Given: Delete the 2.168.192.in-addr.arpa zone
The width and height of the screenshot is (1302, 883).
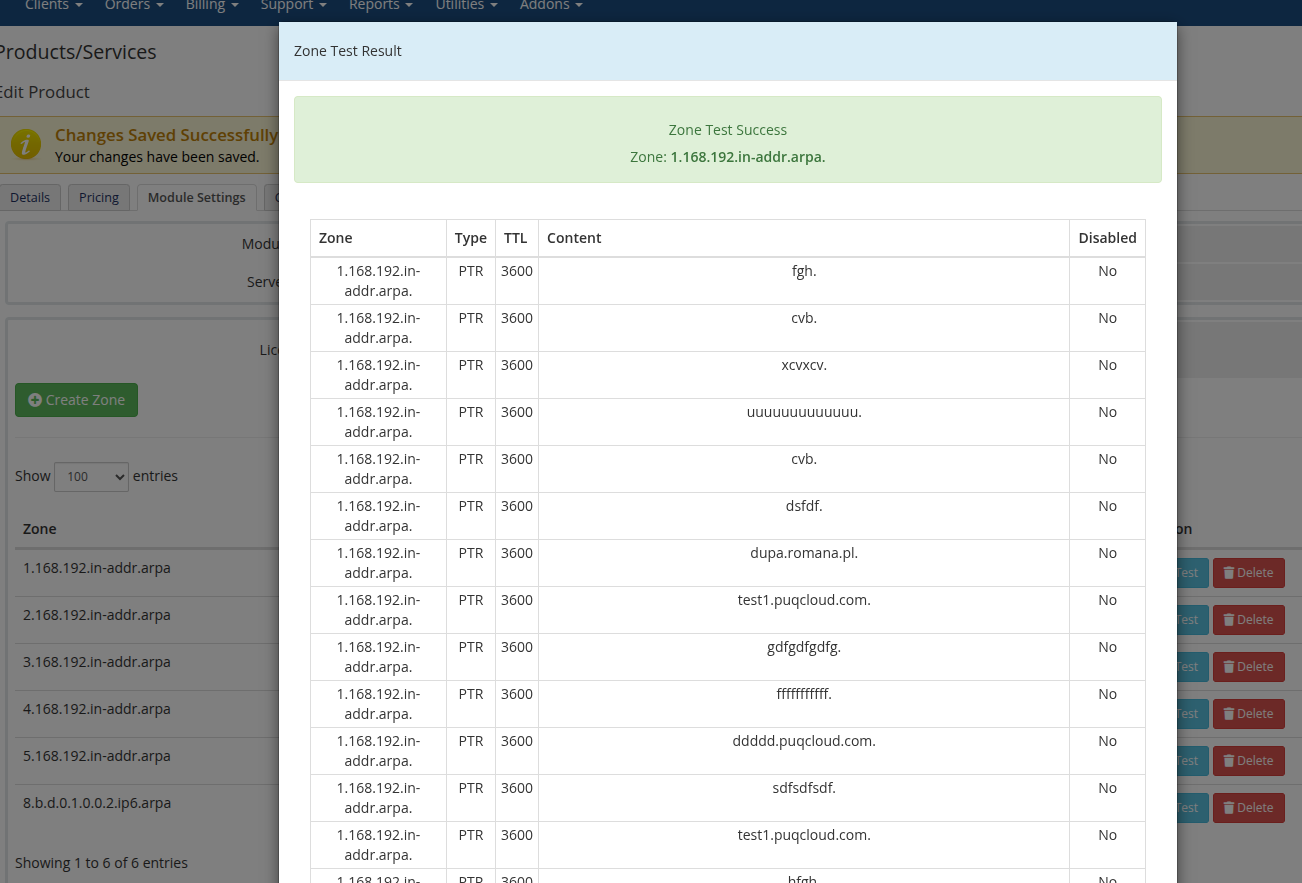Looking at the screenshot, I should point(1248,620).
